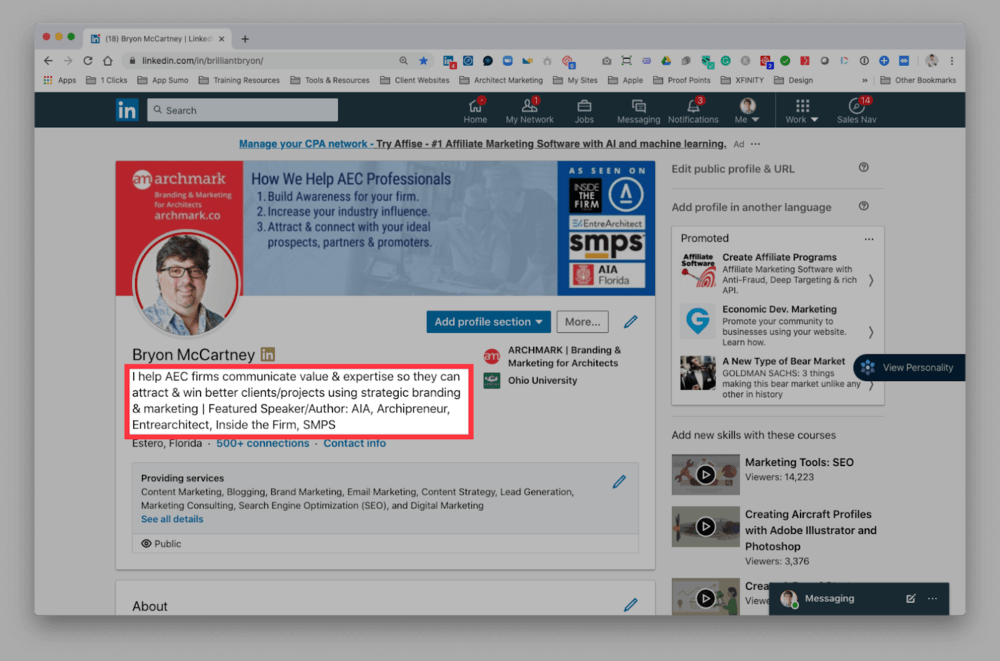Compose new message in Messaging bar
Viewport: 1000px width, 661px height.
pos(911,598)
